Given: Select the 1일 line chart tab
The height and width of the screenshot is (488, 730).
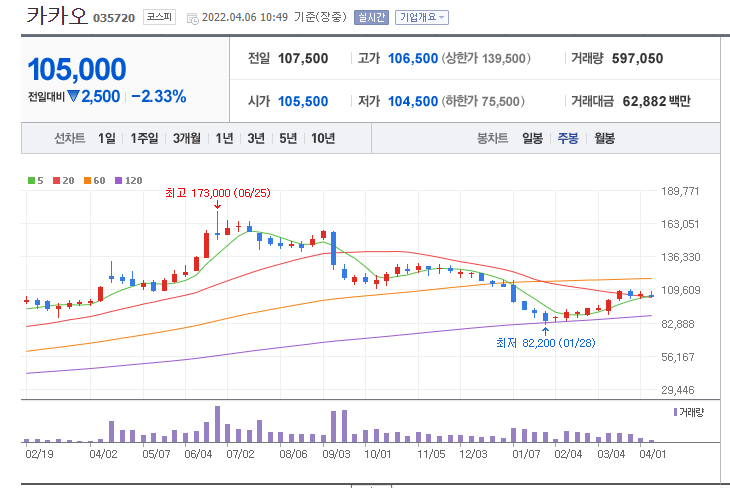Looking at the screenshot, I should coord(107,138).
